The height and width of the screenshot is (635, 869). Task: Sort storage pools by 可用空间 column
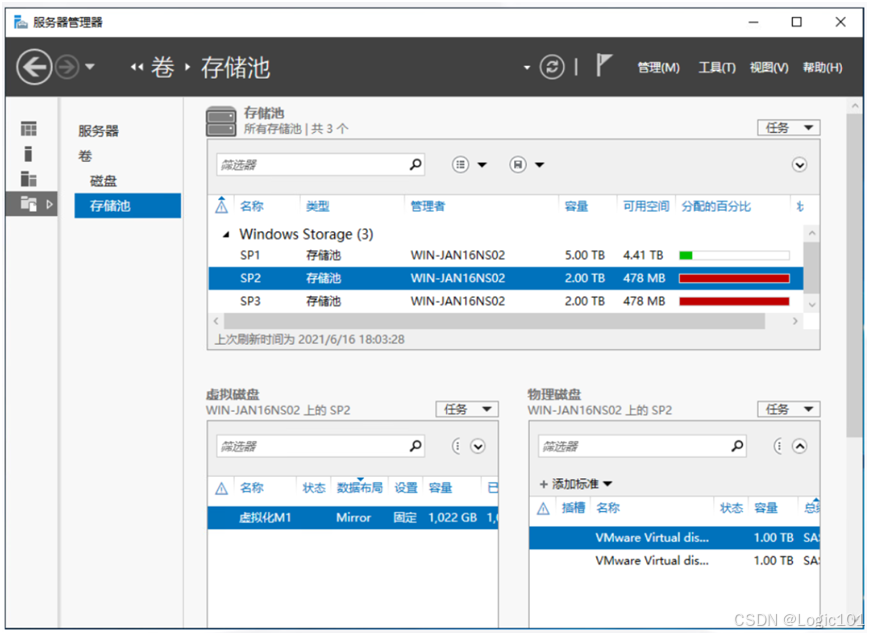[646, 206]
